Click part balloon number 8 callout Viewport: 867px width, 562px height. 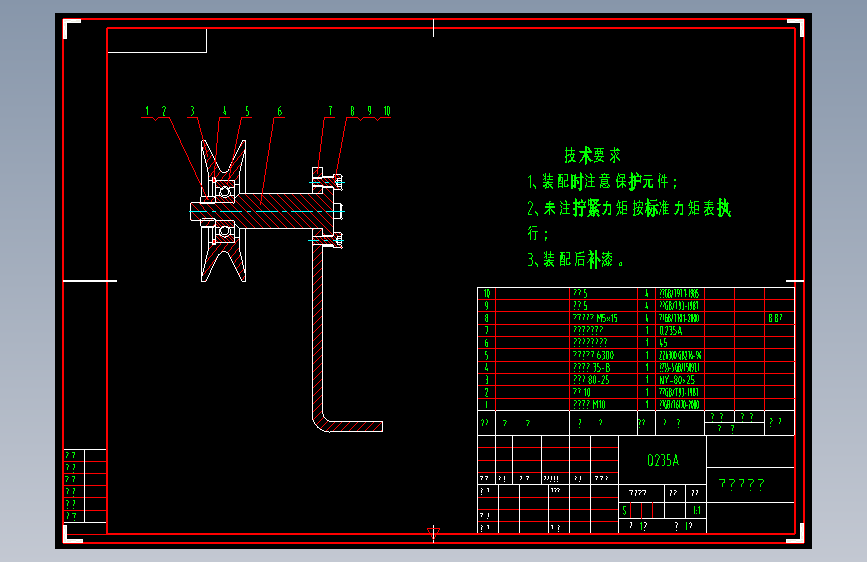pos(352,111)
